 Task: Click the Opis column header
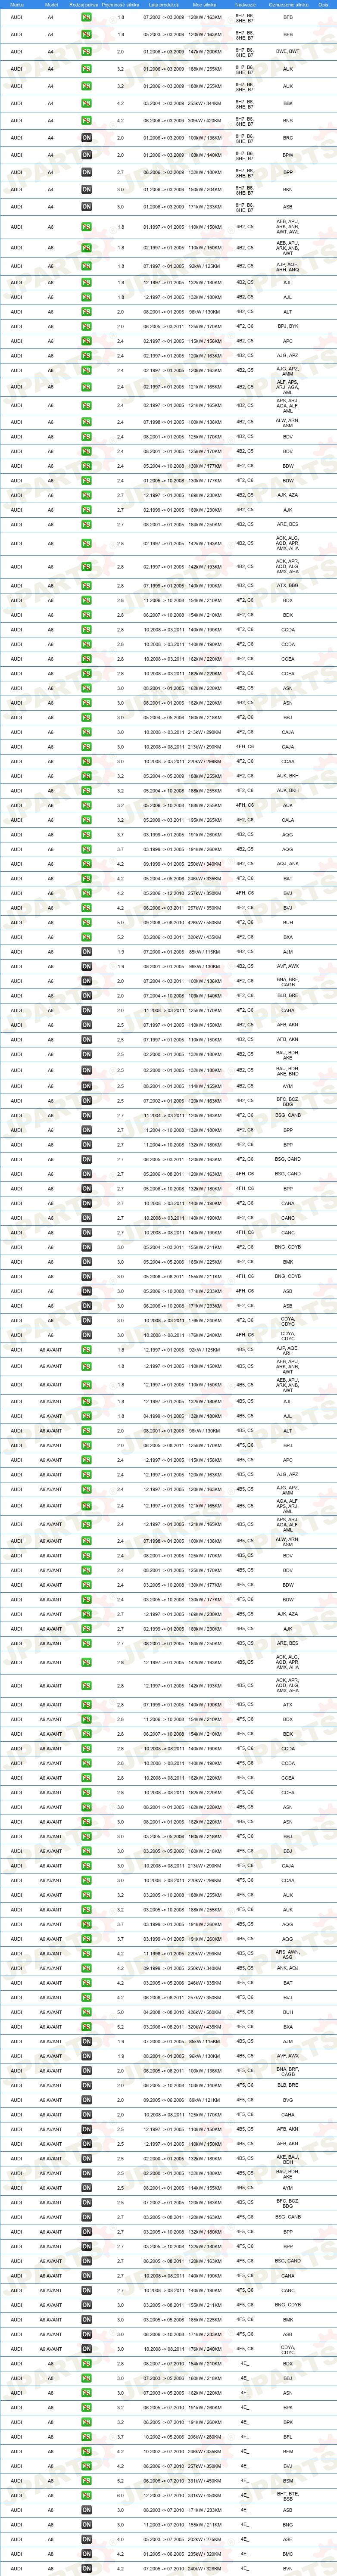click(x=324, y=5)
